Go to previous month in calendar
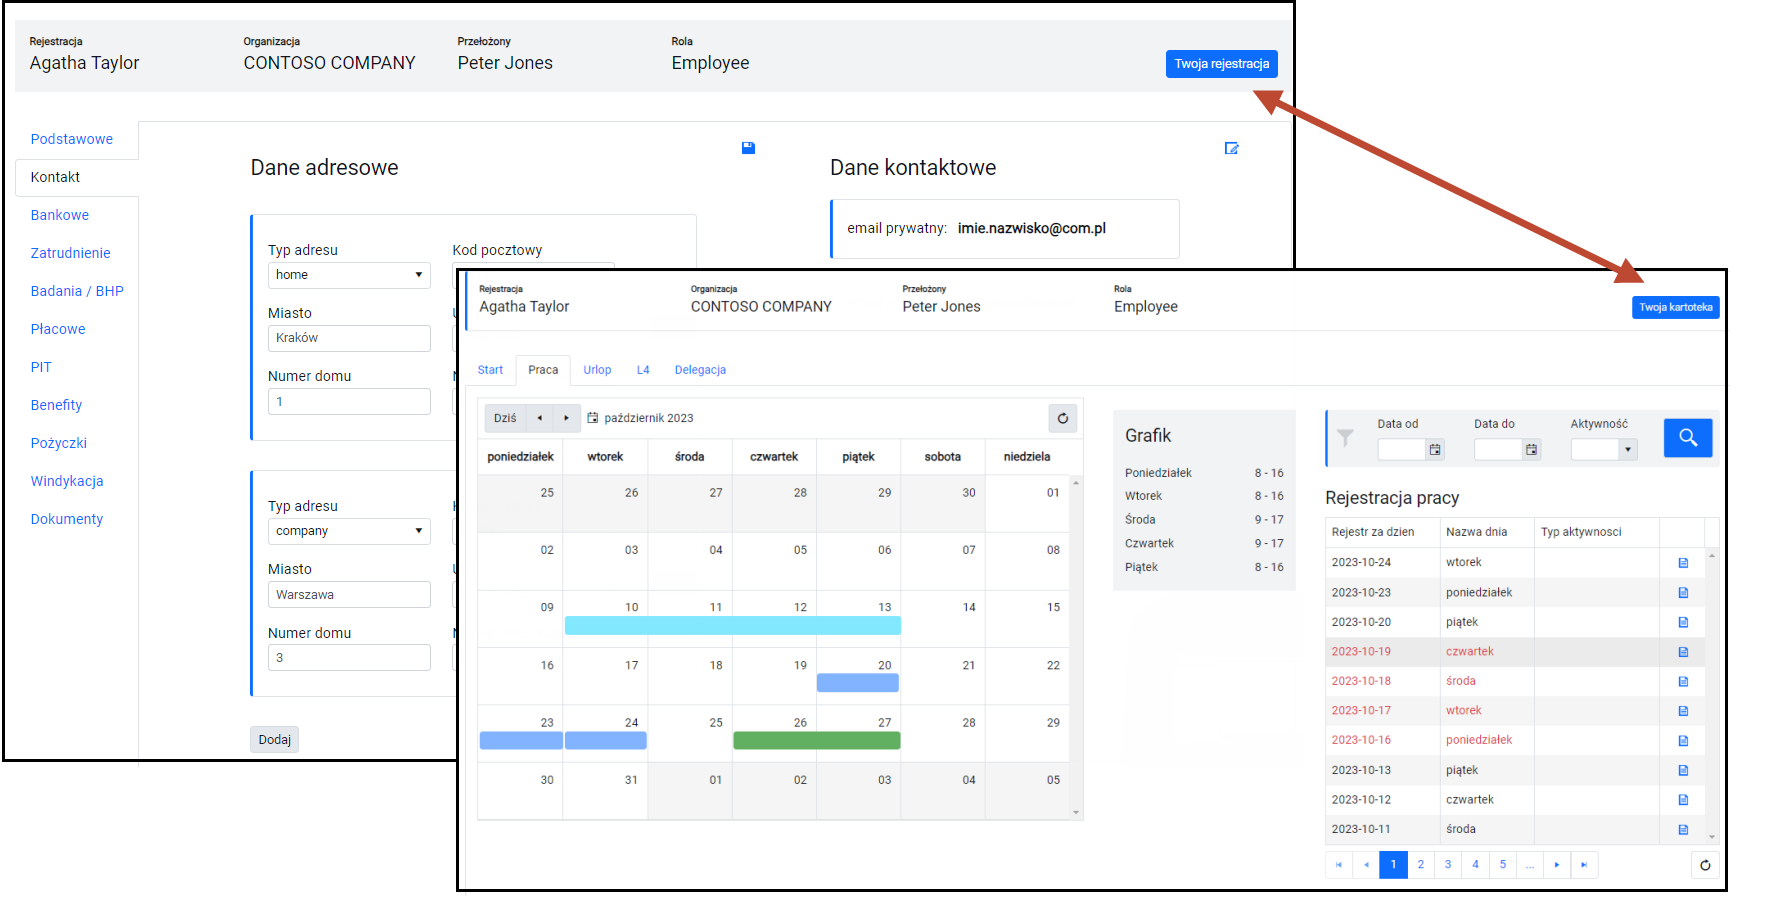The height and width of the screenshot is (906, 1774). click(x=540, y=418)
